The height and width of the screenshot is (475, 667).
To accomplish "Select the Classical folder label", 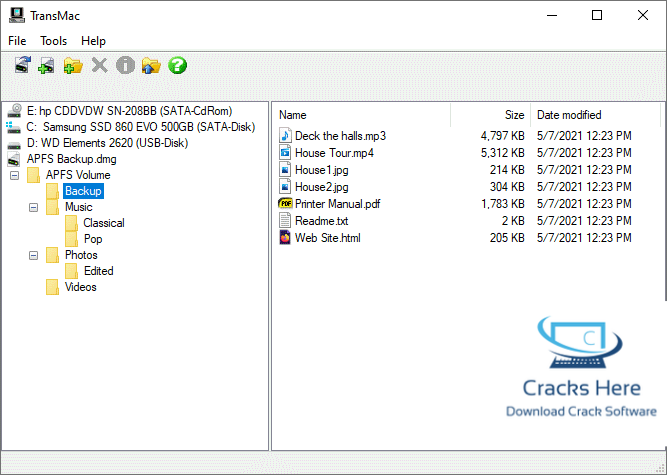I will coord(104,223).
